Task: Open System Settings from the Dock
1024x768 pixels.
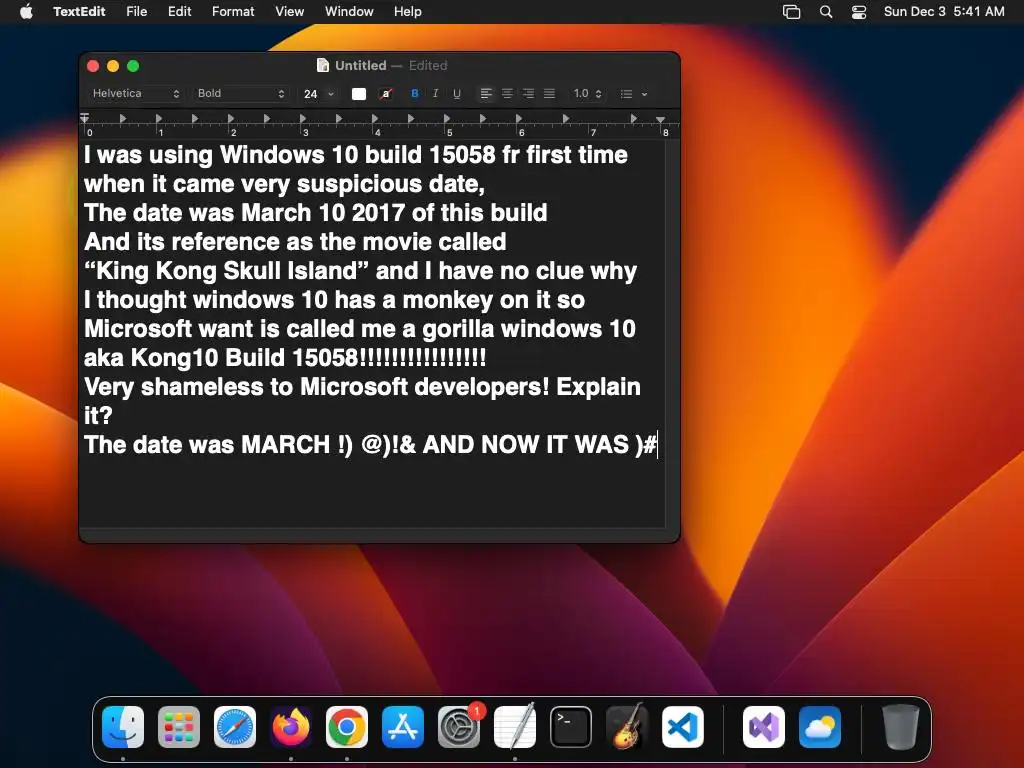Action: click(x=459, y=727)
